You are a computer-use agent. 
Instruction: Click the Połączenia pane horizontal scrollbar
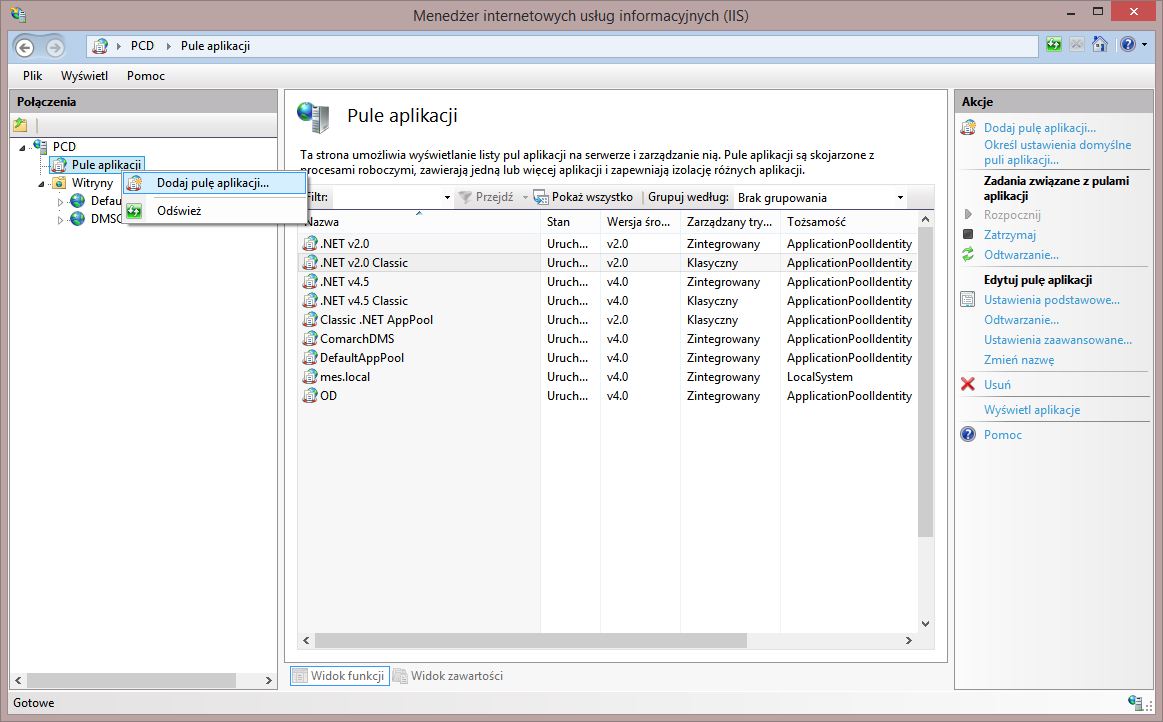131,680
